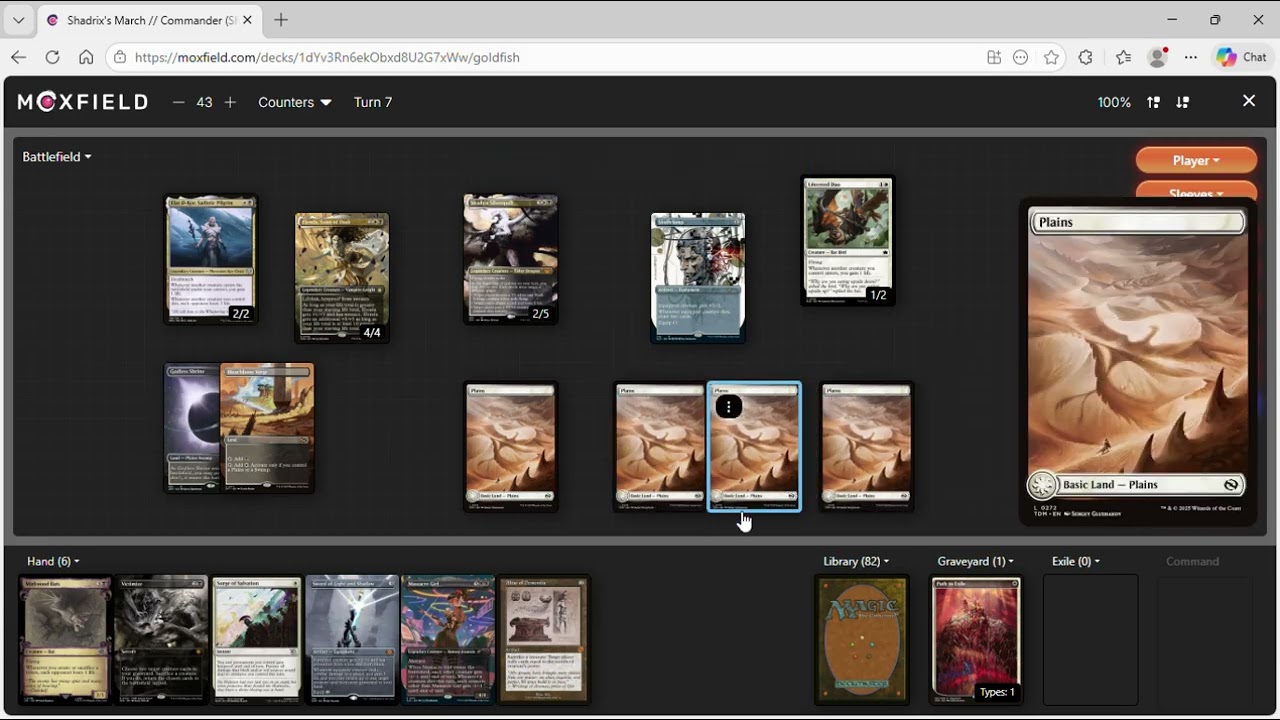
Task: Select the rightmost Plains land on battlefield
Action: click(x=867, y=447)
